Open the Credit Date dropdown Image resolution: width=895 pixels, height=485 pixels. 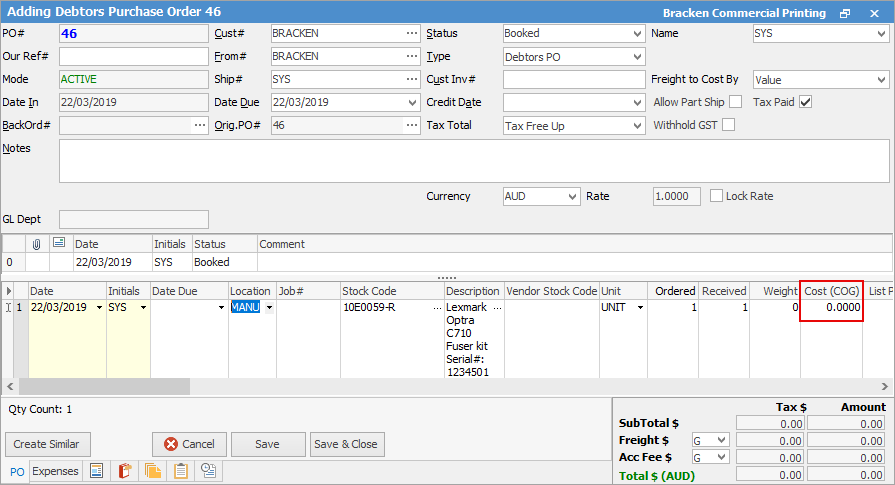638,103
